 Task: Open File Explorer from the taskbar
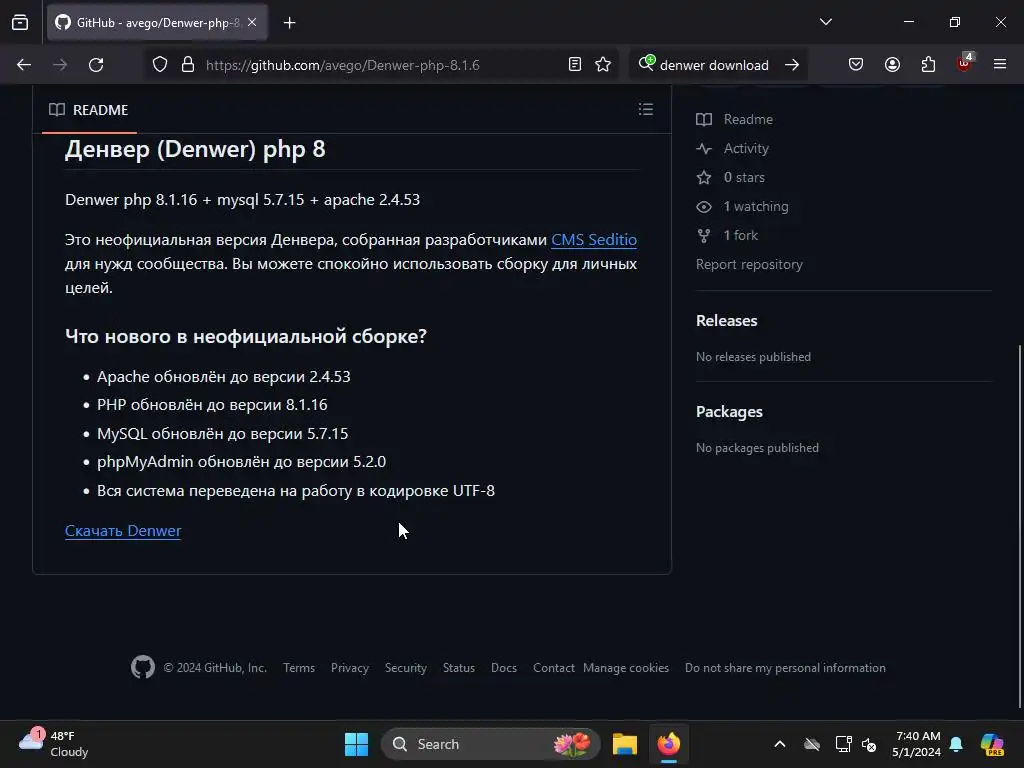tap(624, 744)
